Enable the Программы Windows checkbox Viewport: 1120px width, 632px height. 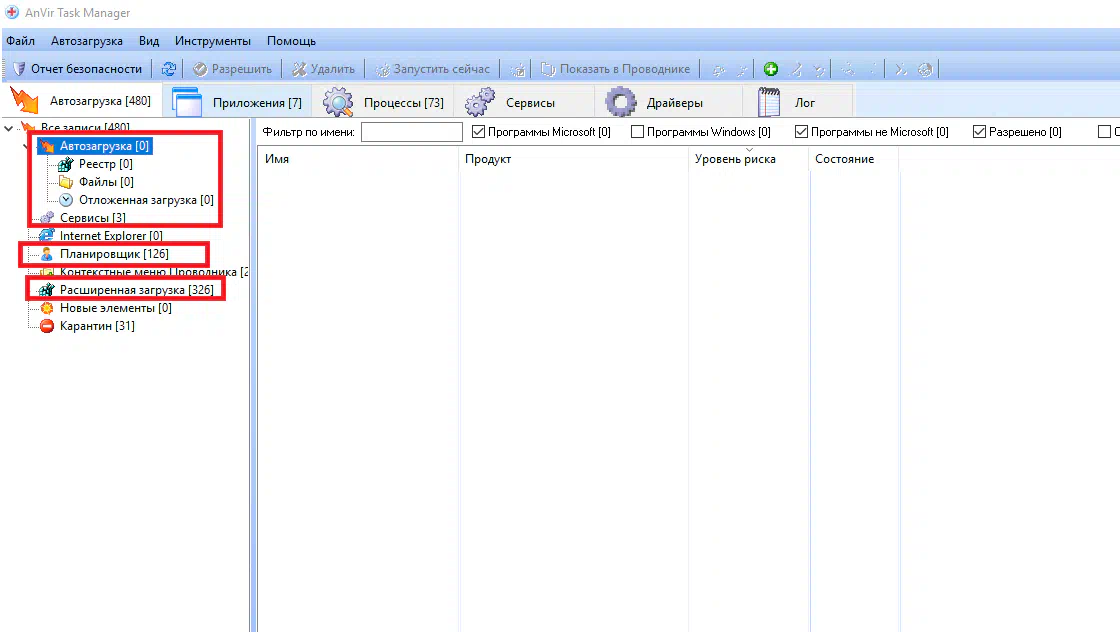[x=638, y=132]
